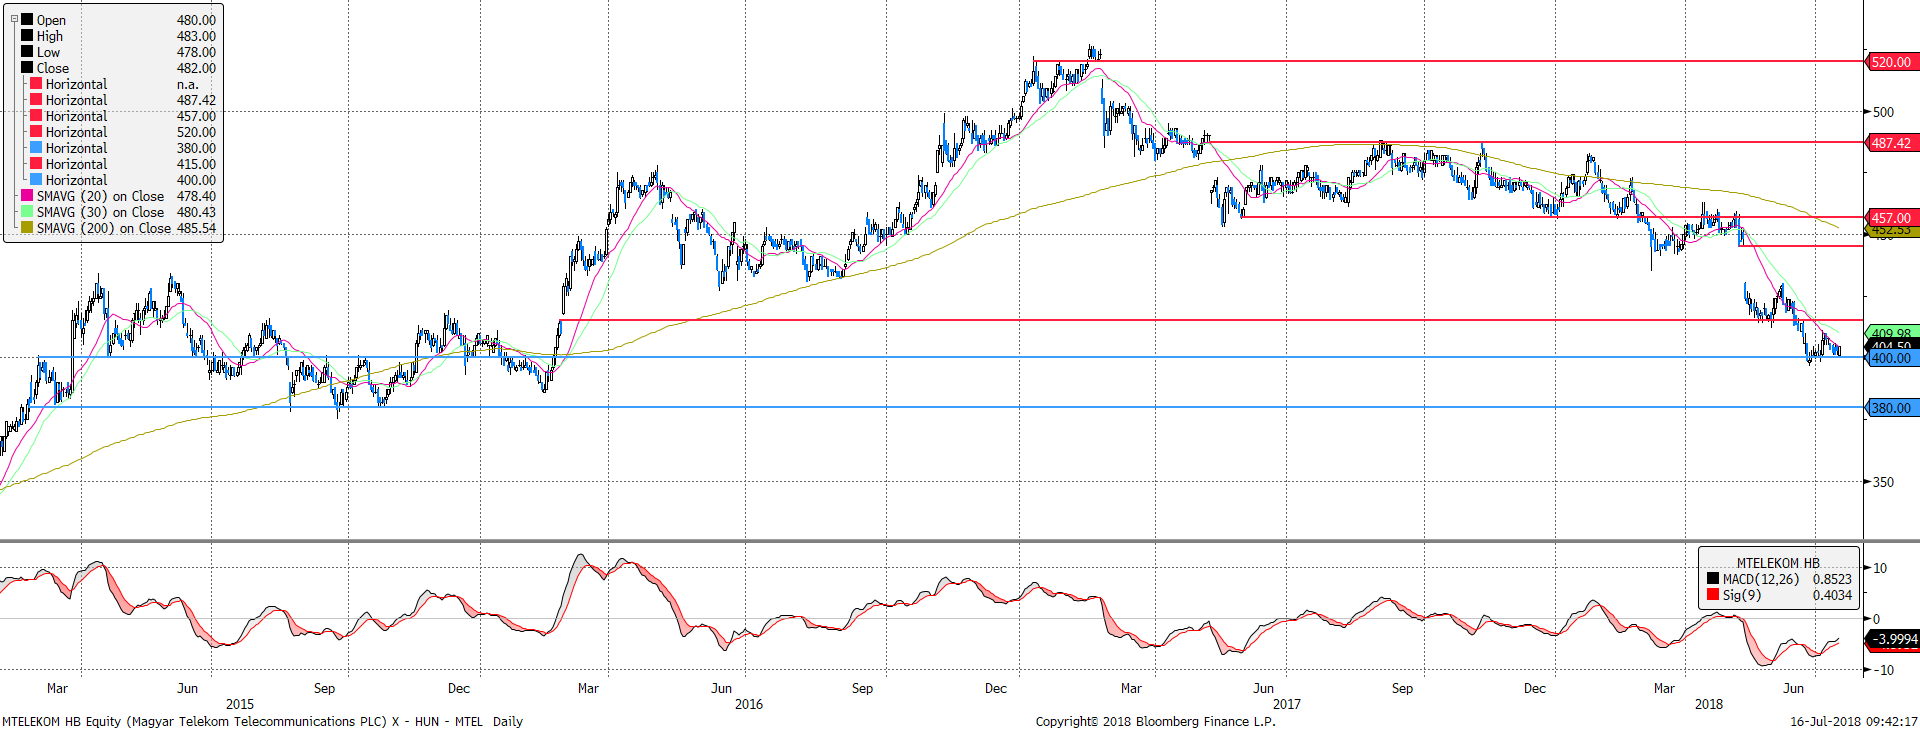The height and width of the screenshot is (730, 1920).
Task: Click the 2018 year label on the time axis
Action: tap(1709, 704)
